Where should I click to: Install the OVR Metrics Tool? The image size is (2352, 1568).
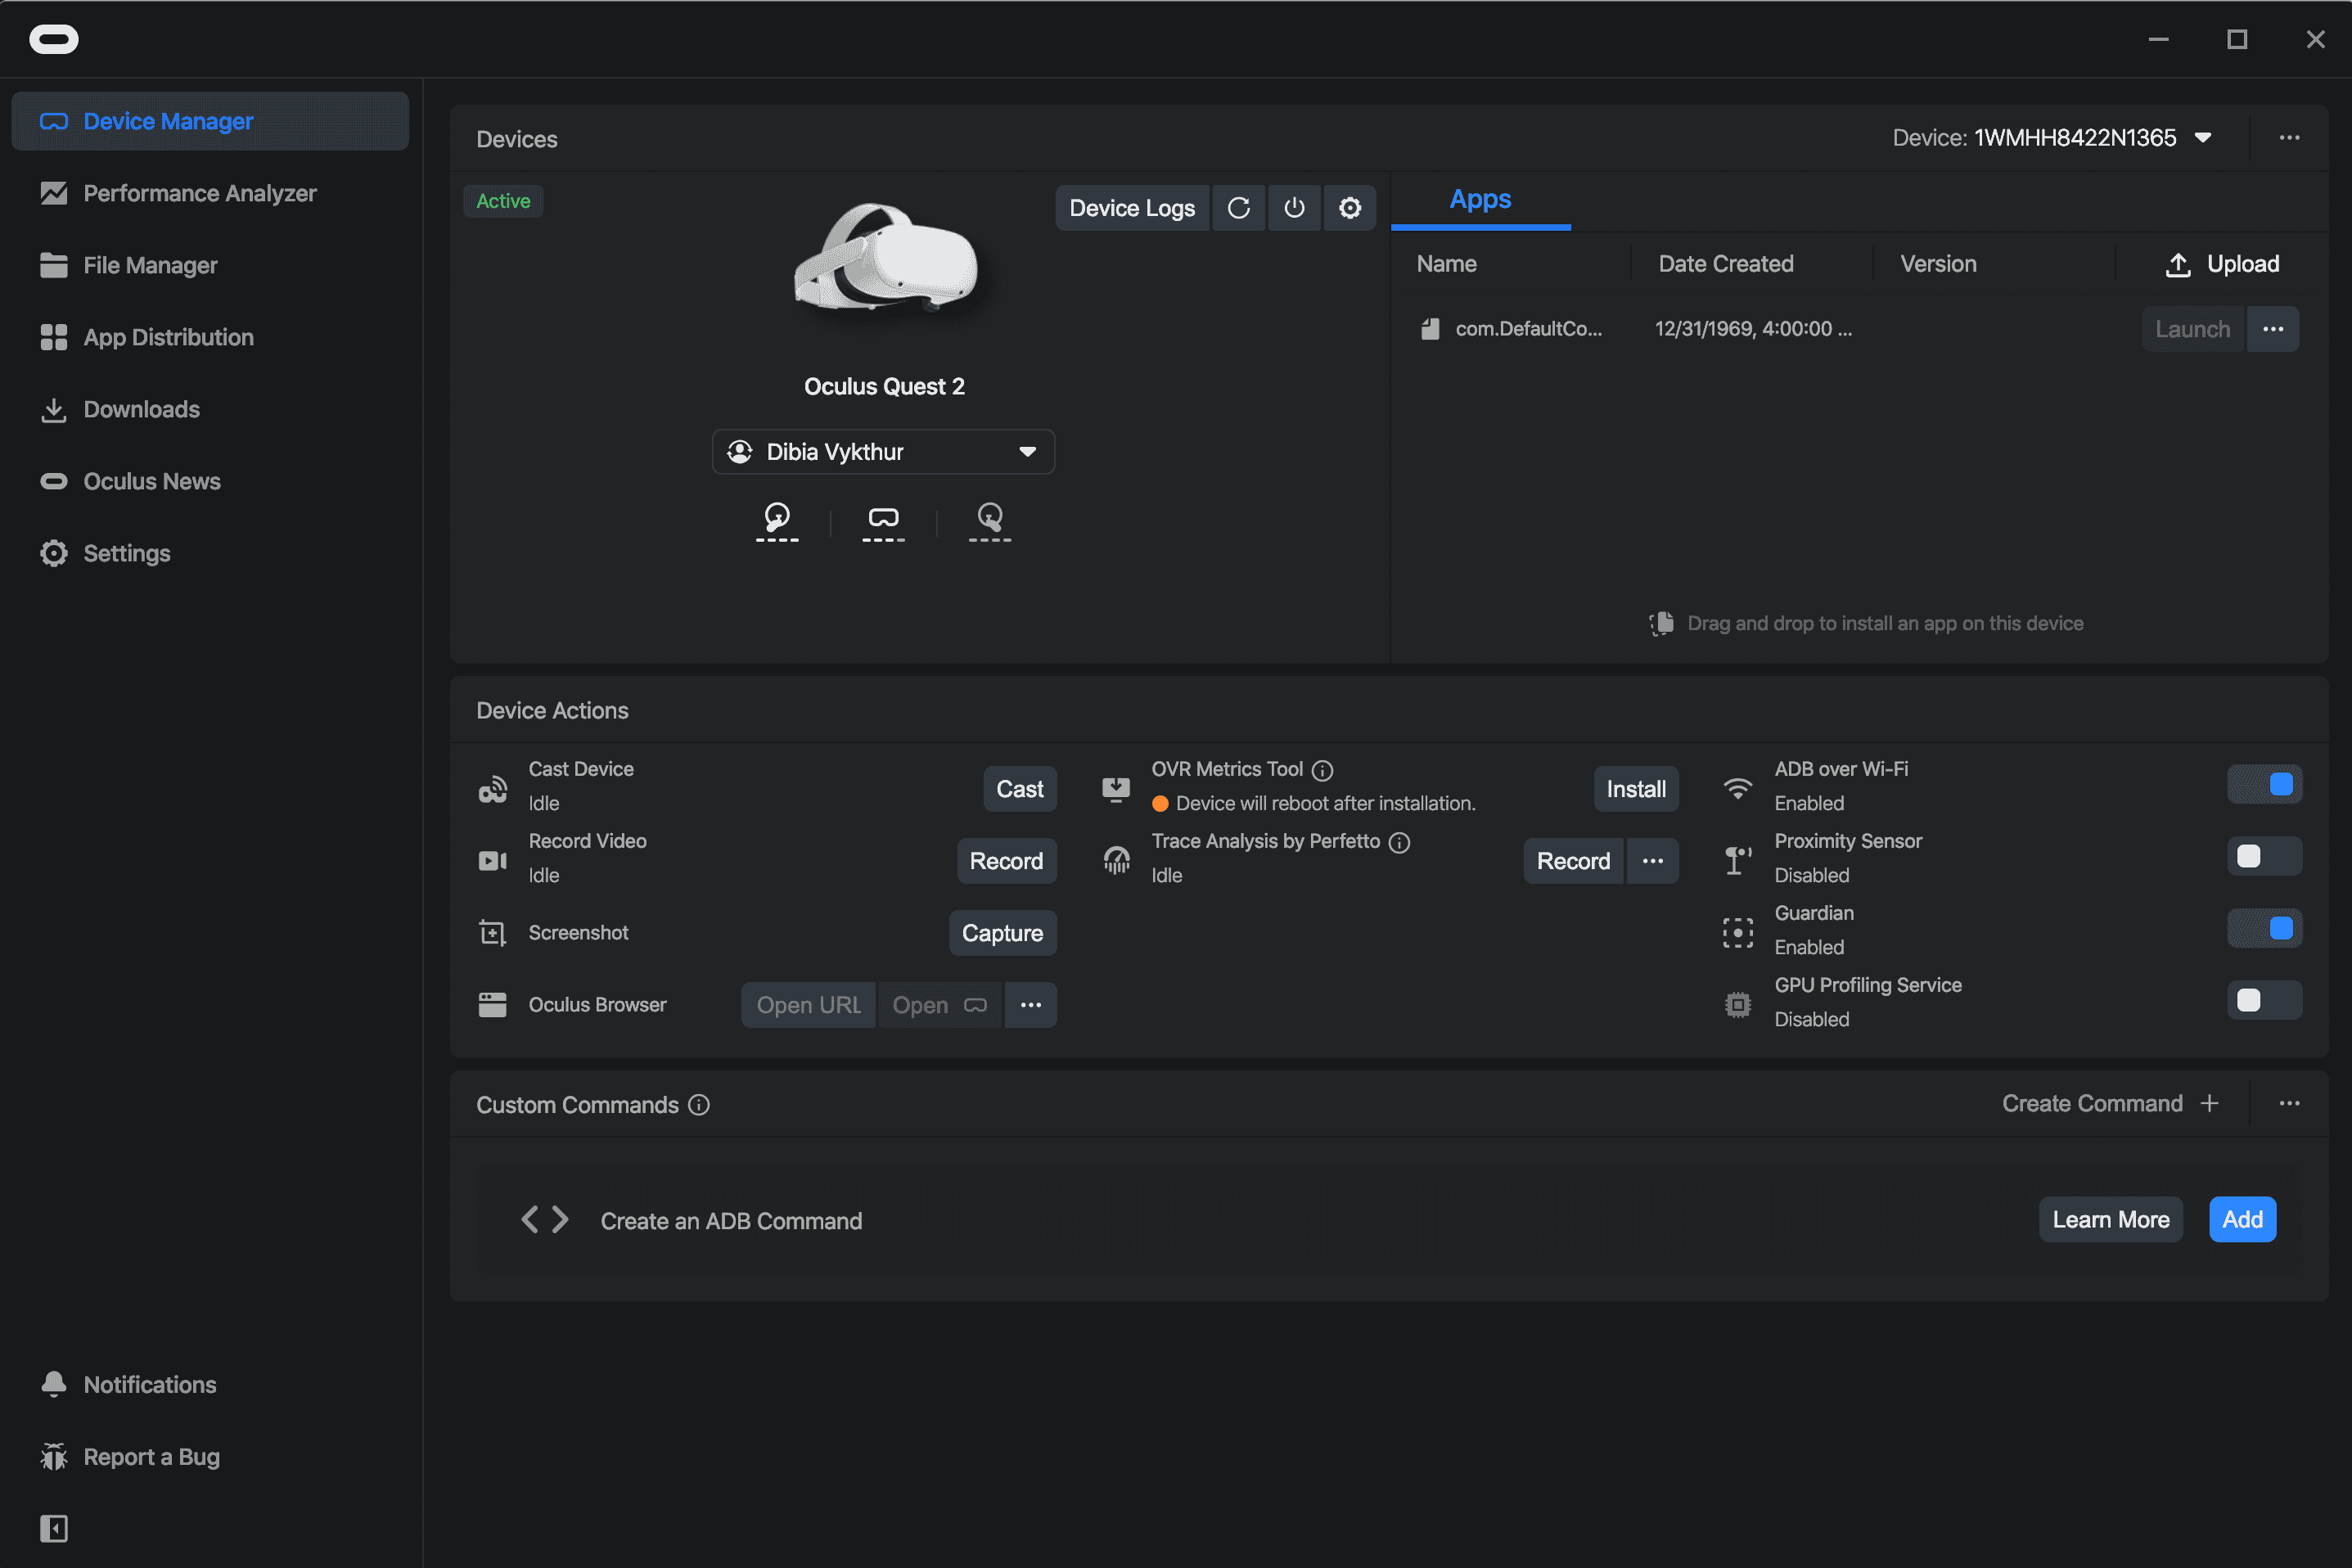[1636, 789]
